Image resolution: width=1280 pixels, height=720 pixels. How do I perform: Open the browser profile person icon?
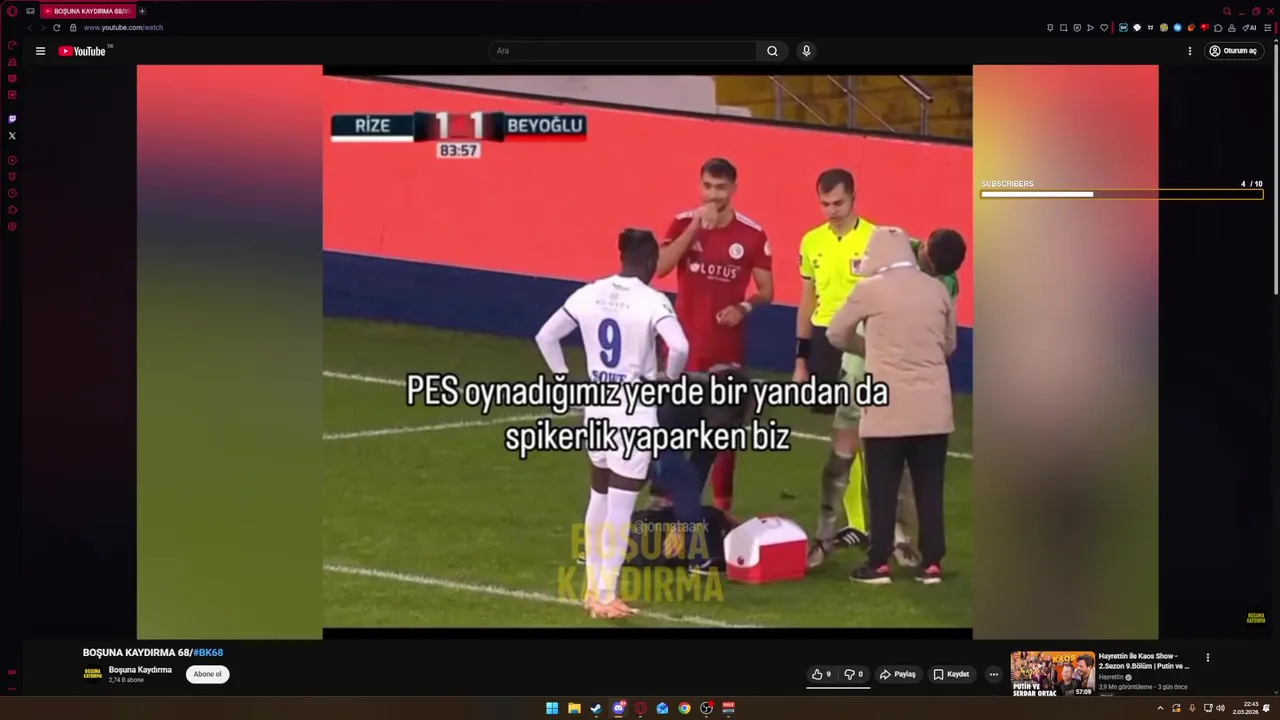[1232, 28]
